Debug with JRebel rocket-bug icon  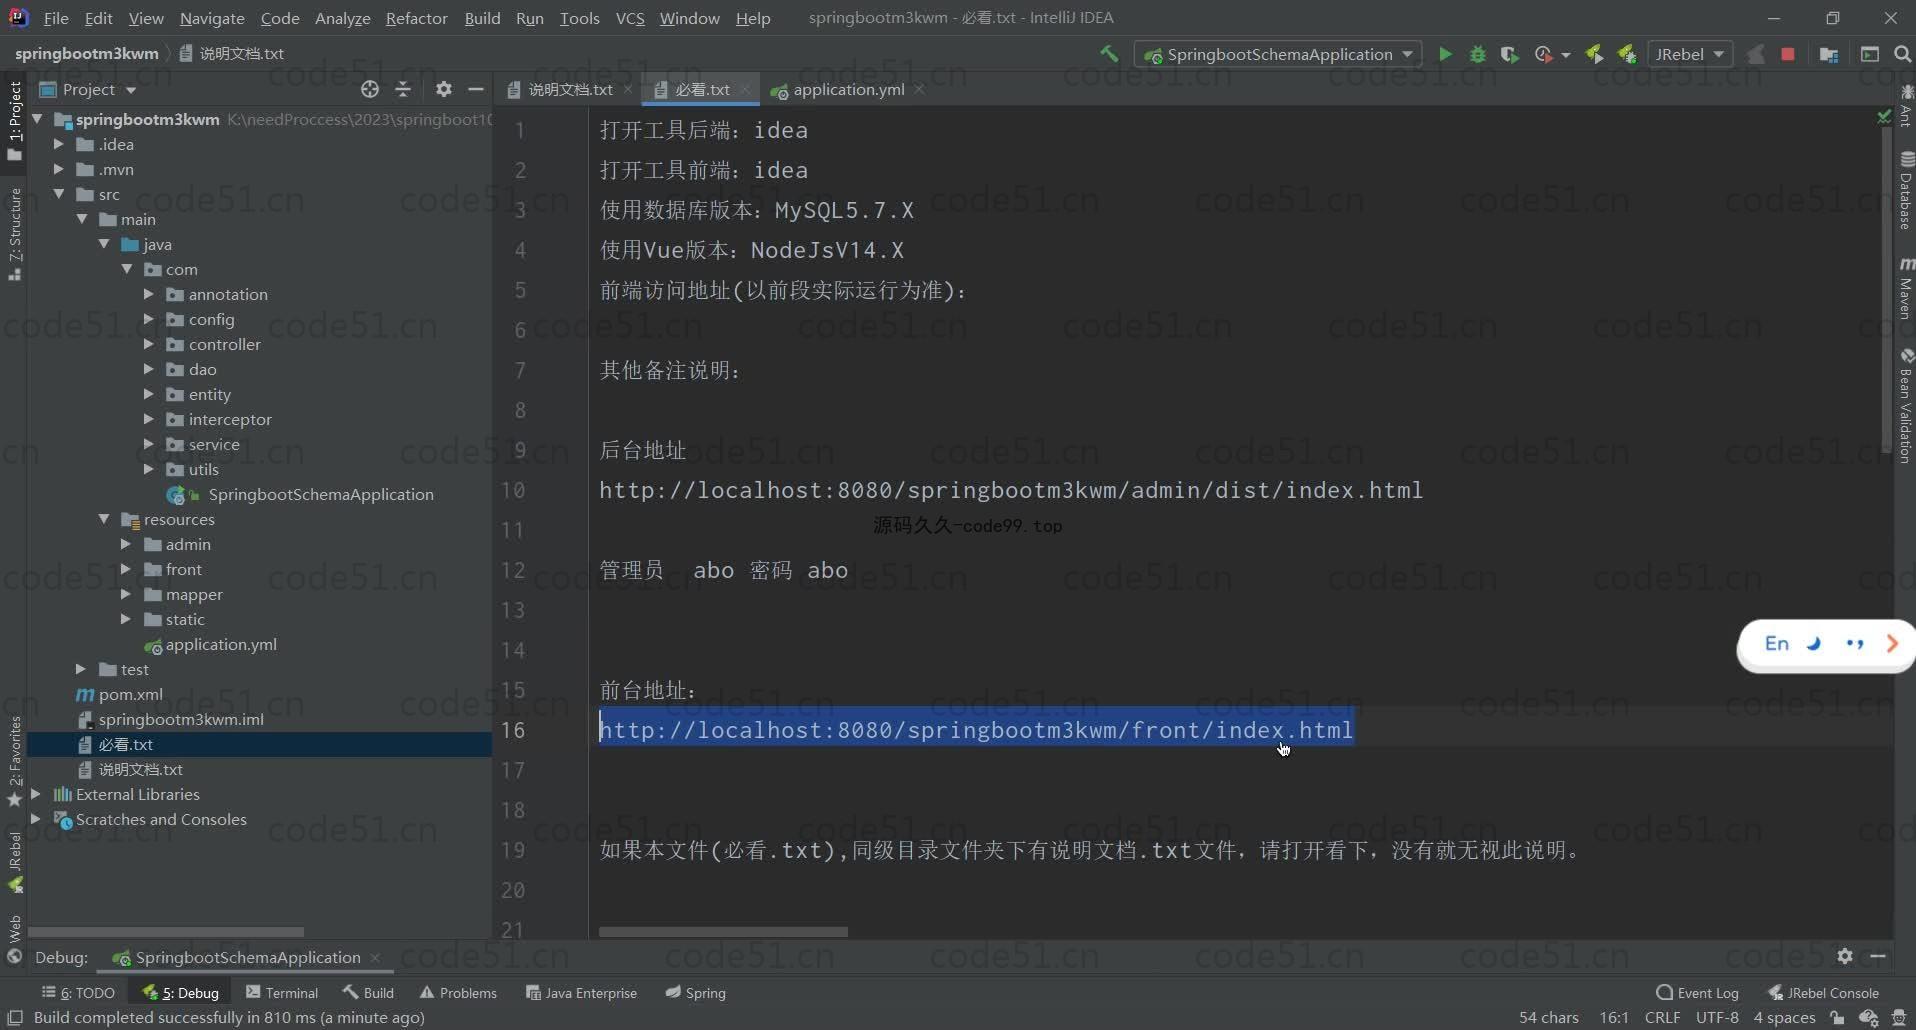1627,54
